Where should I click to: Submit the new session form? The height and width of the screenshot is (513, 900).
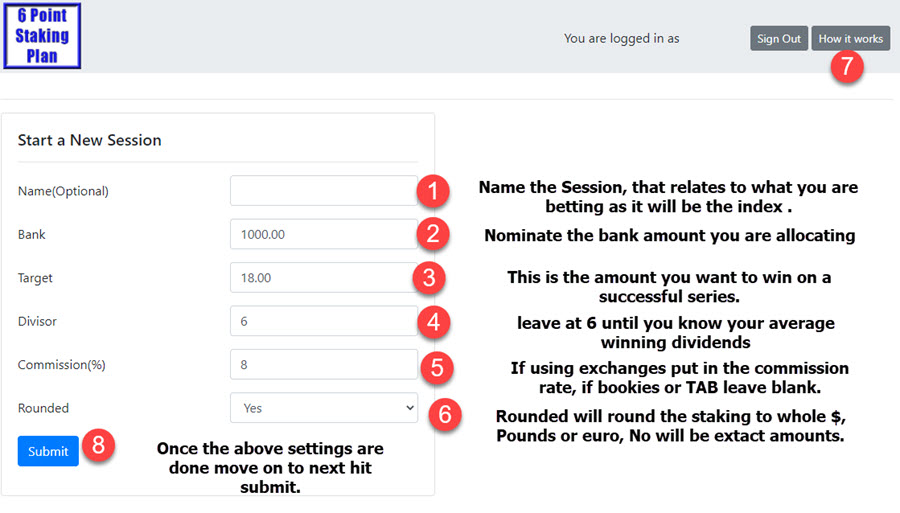coord(48,451)
